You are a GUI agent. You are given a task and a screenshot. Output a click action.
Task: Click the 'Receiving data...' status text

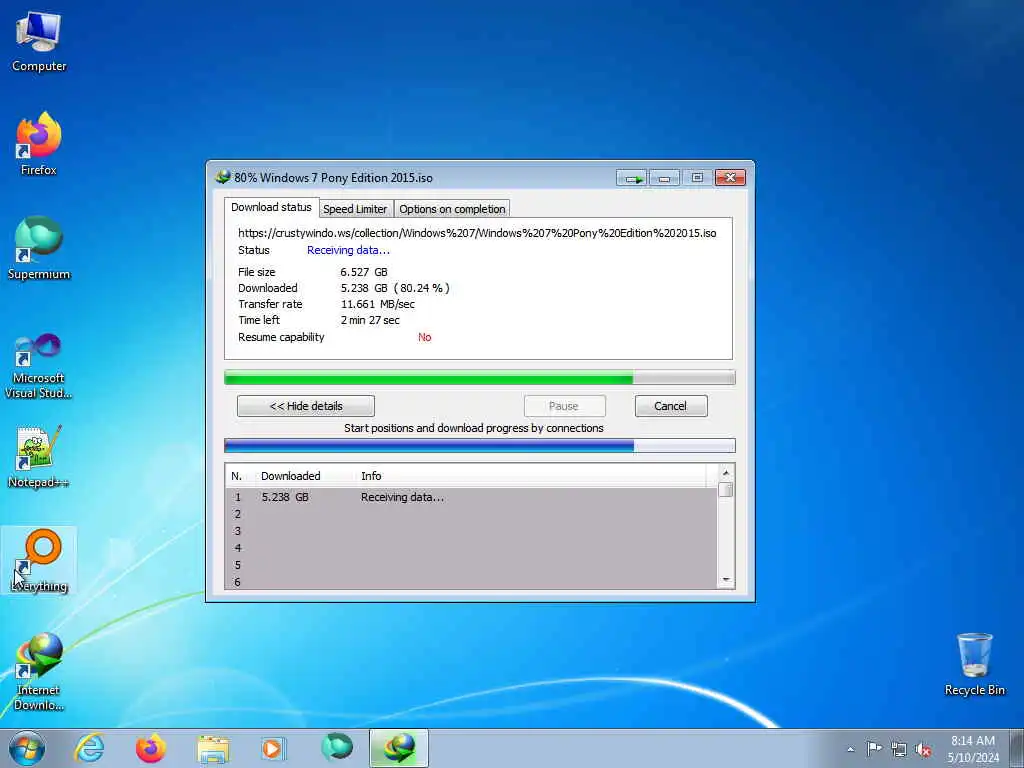pos(348,250)
